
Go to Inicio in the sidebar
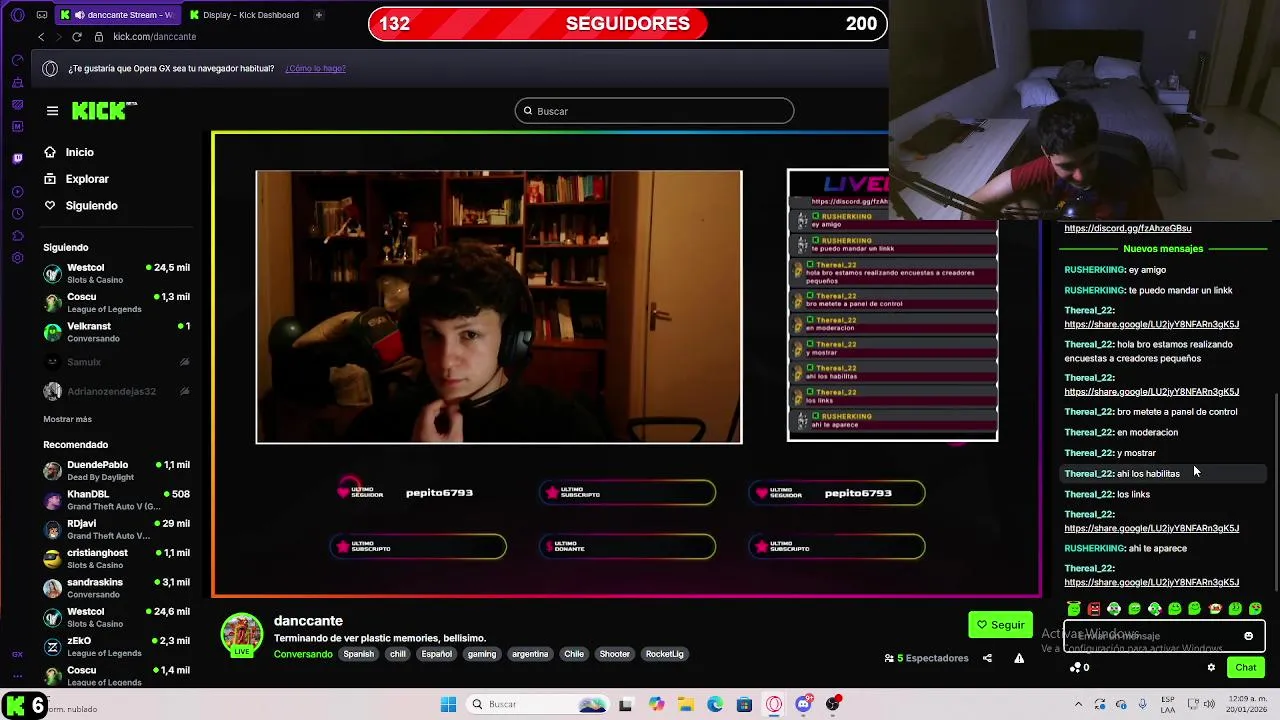point(69,152)
